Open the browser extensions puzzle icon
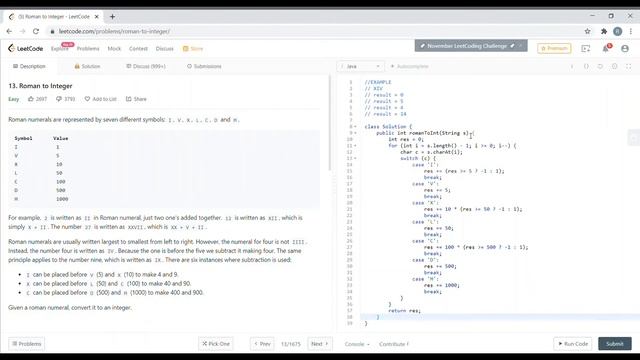Screen dimensions: 640x360 604,31
